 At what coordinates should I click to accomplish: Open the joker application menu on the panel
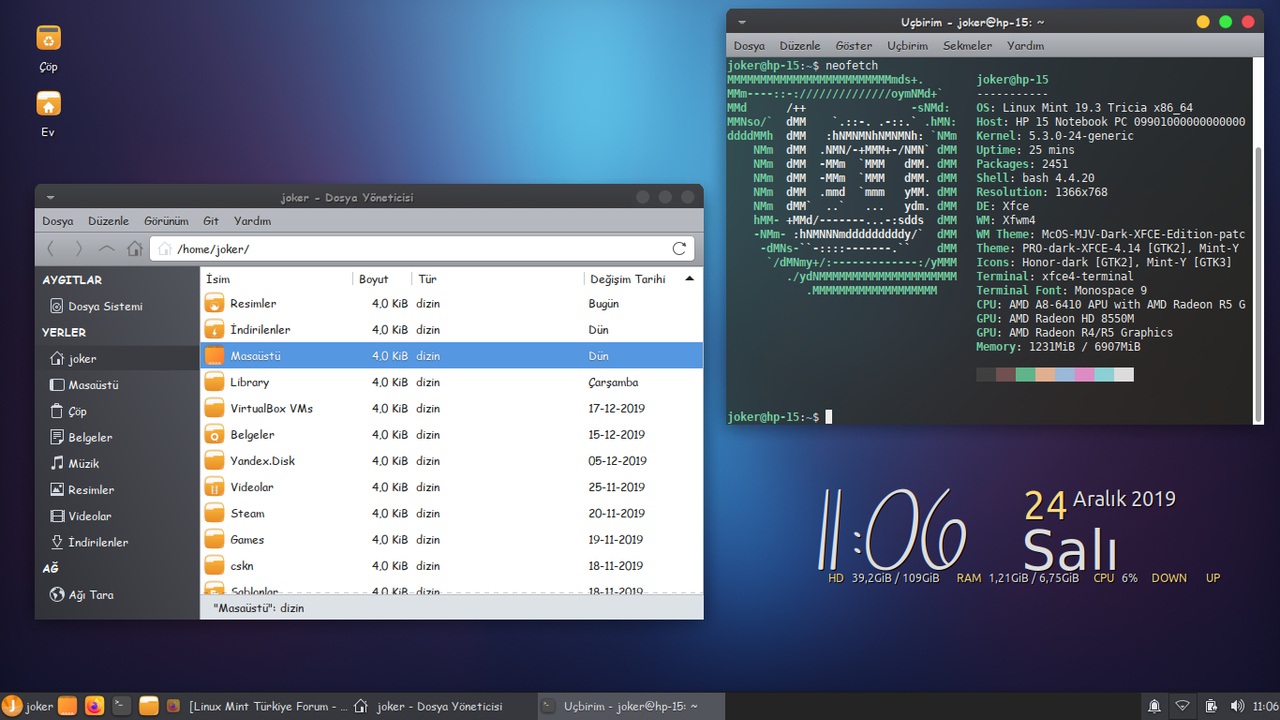tap(28, 706)
